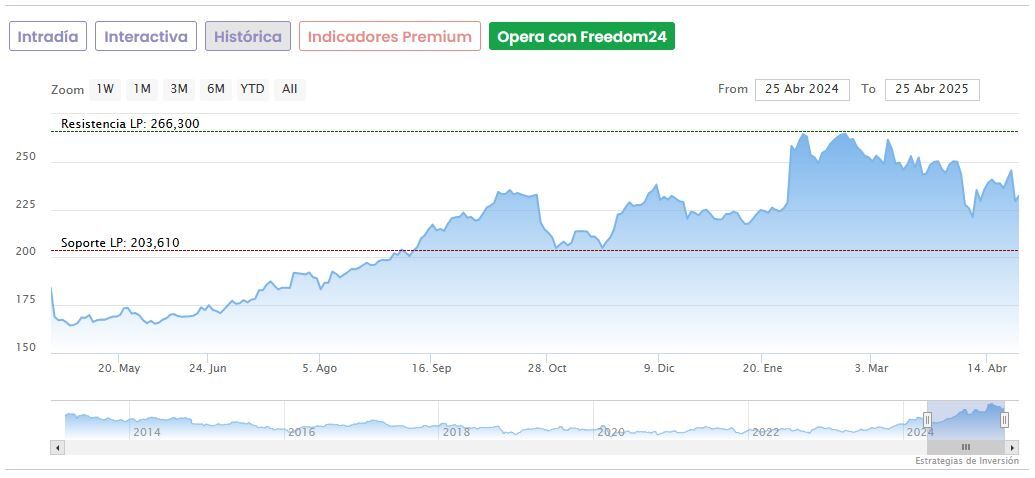The image size is (1035, 478).
Task: Set zoom to 3M
Action: [x=179, y=89]
